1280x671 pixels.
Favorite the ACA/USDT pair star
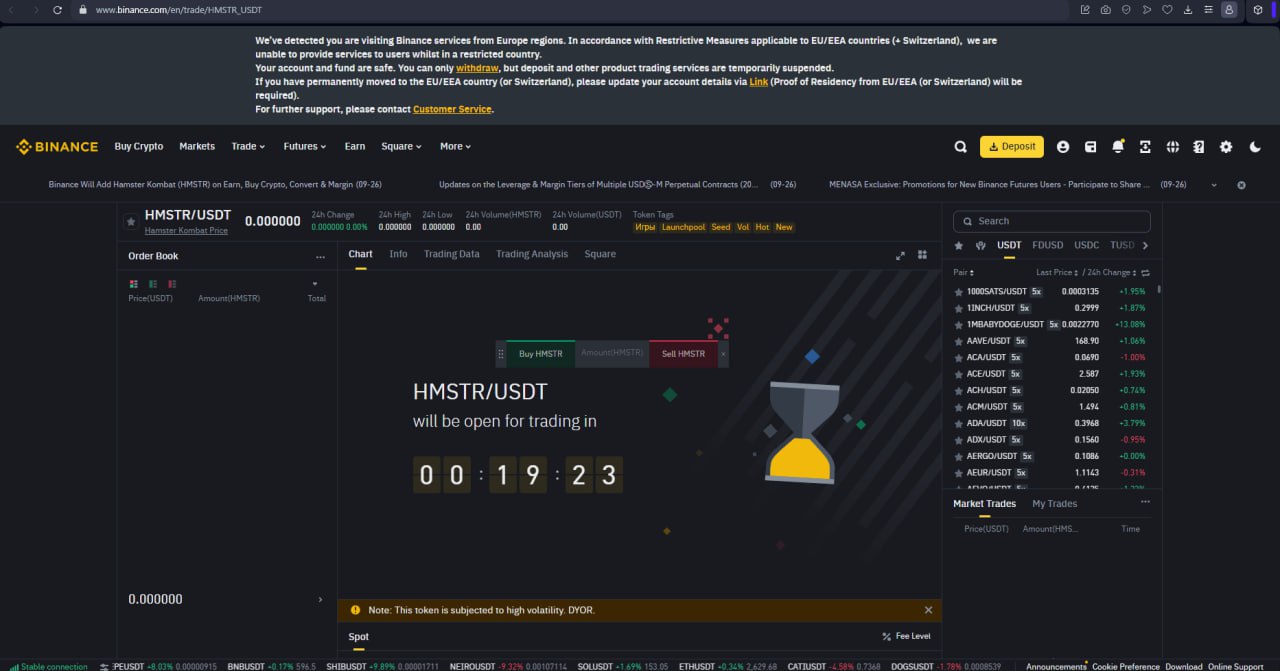click(959, 357)
